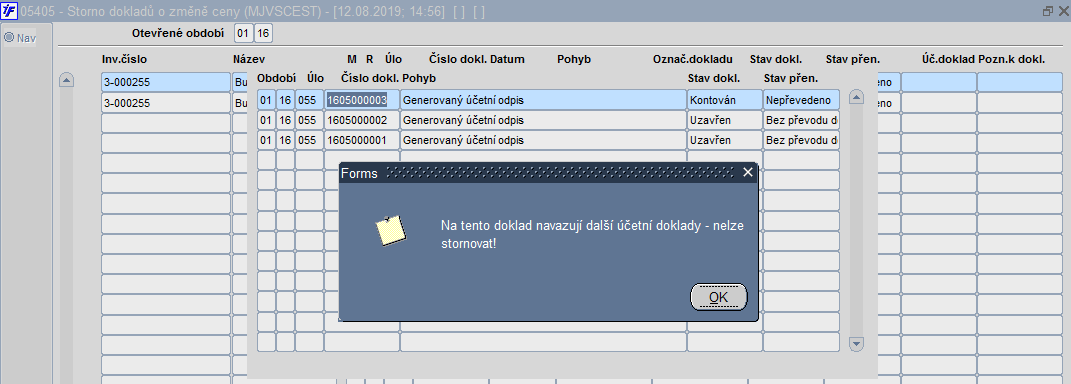Click Pohyb cell of row 1605000003
This screenshot has height=384, width=1071.
pyautogui.click(x=543, y=100)
